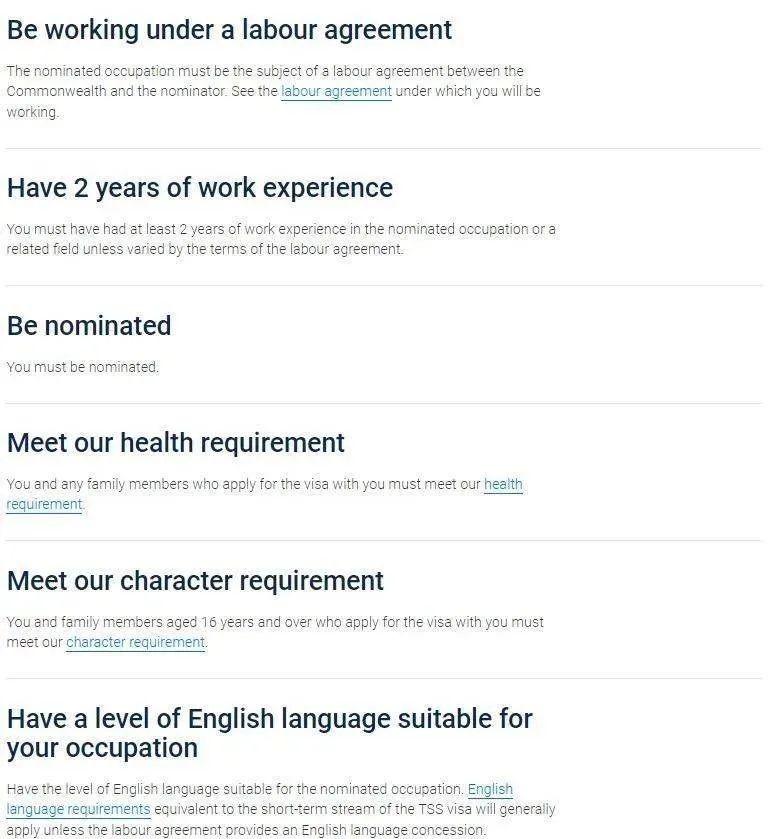Click the divider line above the "Be nominated" heading

(384, 286)
